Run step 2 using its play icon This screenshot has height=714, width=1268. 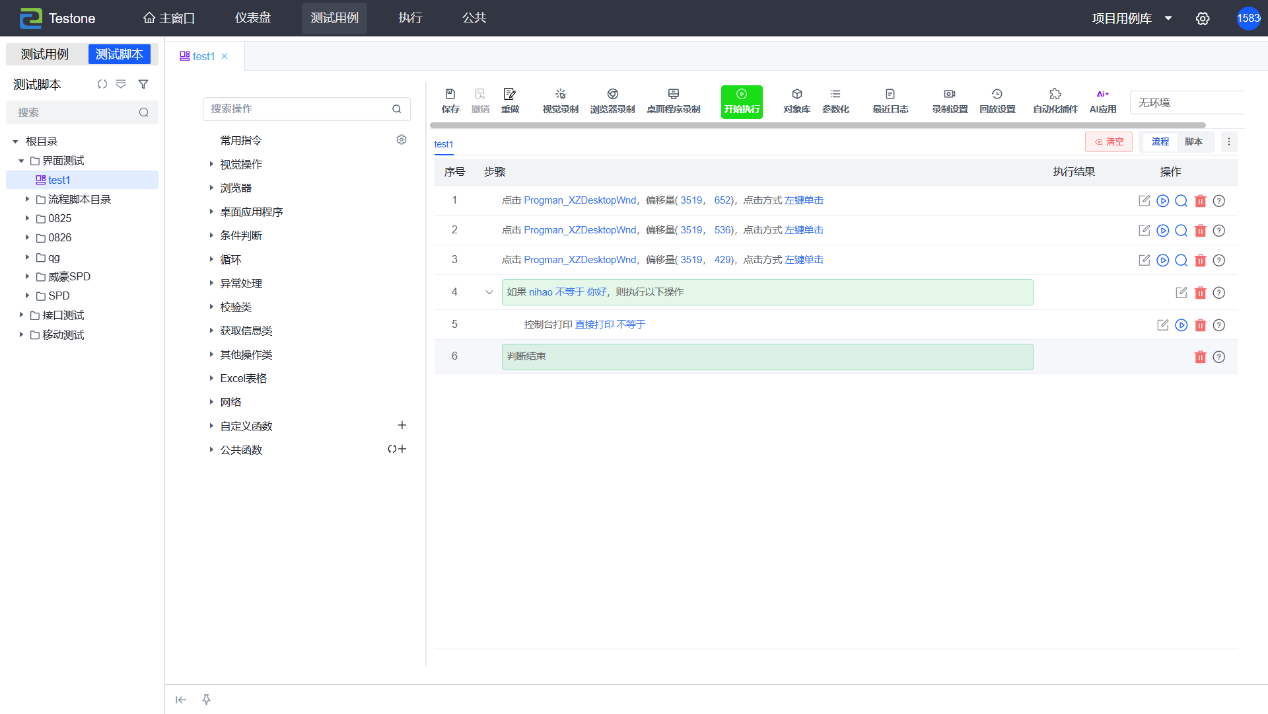pos(1163,231)
